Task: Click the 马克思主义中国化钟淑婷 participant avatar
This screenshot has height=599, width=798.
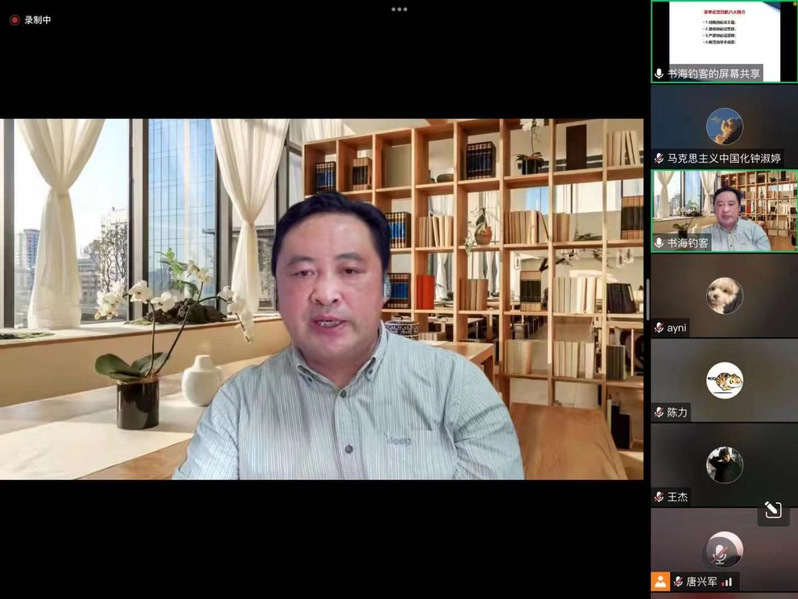Action: [x=724, y=126]
